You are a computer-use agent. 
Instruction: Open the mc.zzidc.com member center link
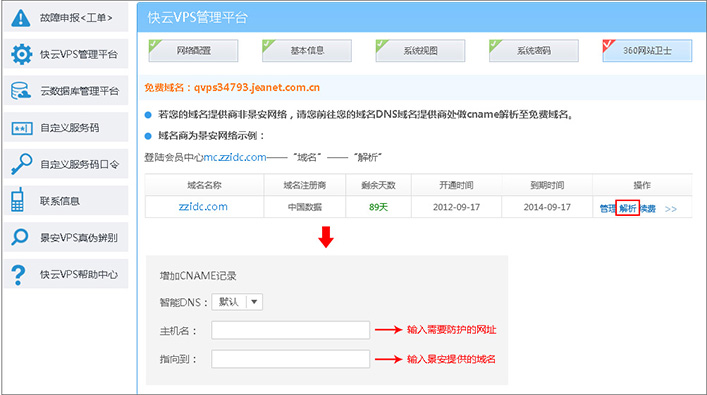point(235,157)
